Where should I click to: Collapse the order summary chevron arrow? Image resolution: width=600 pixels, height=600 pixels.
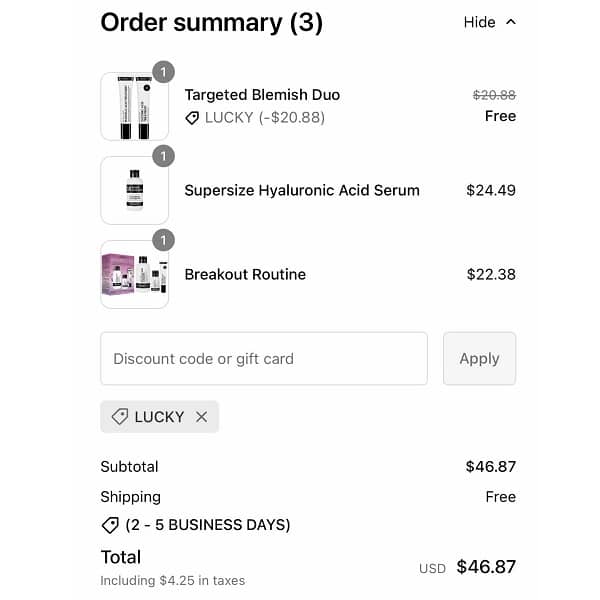click(x=511, y=22)
